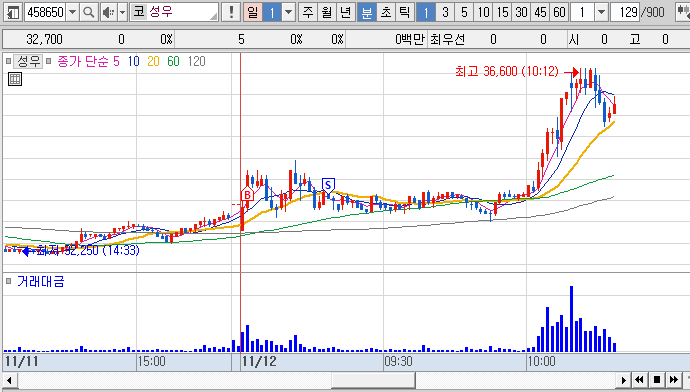Viewport: 690px width, 392px height.
Task: Toggle the 분 minute chart period
Action: point(367,12)
